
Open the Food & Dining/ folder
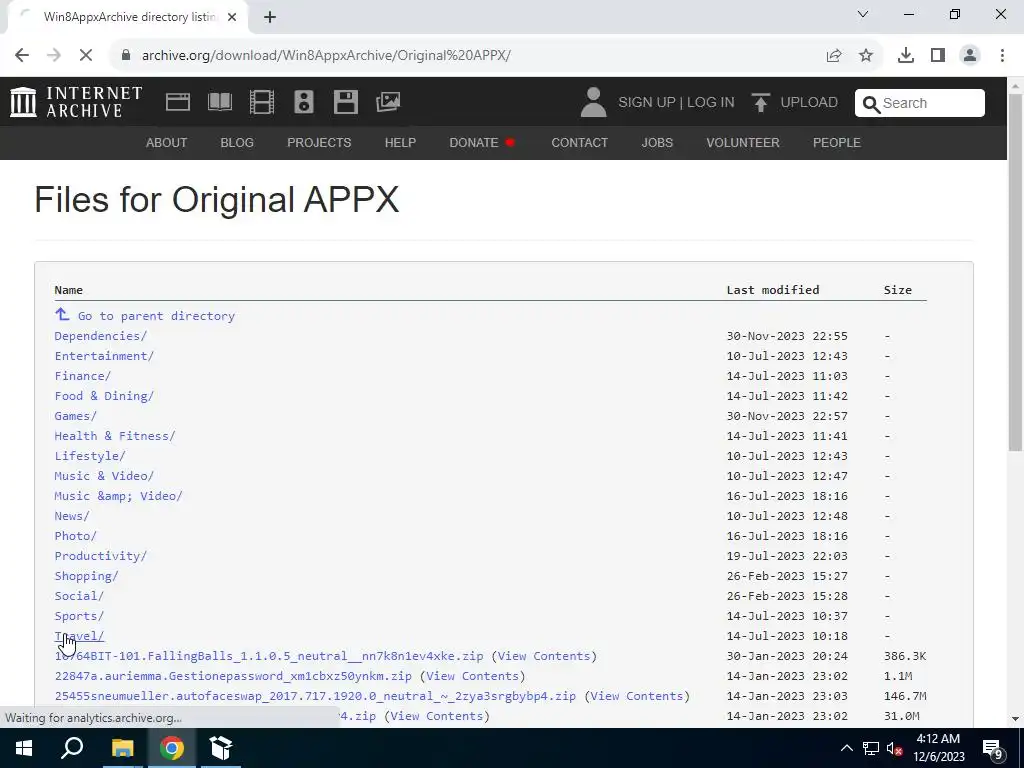click(x=104, y=396)
